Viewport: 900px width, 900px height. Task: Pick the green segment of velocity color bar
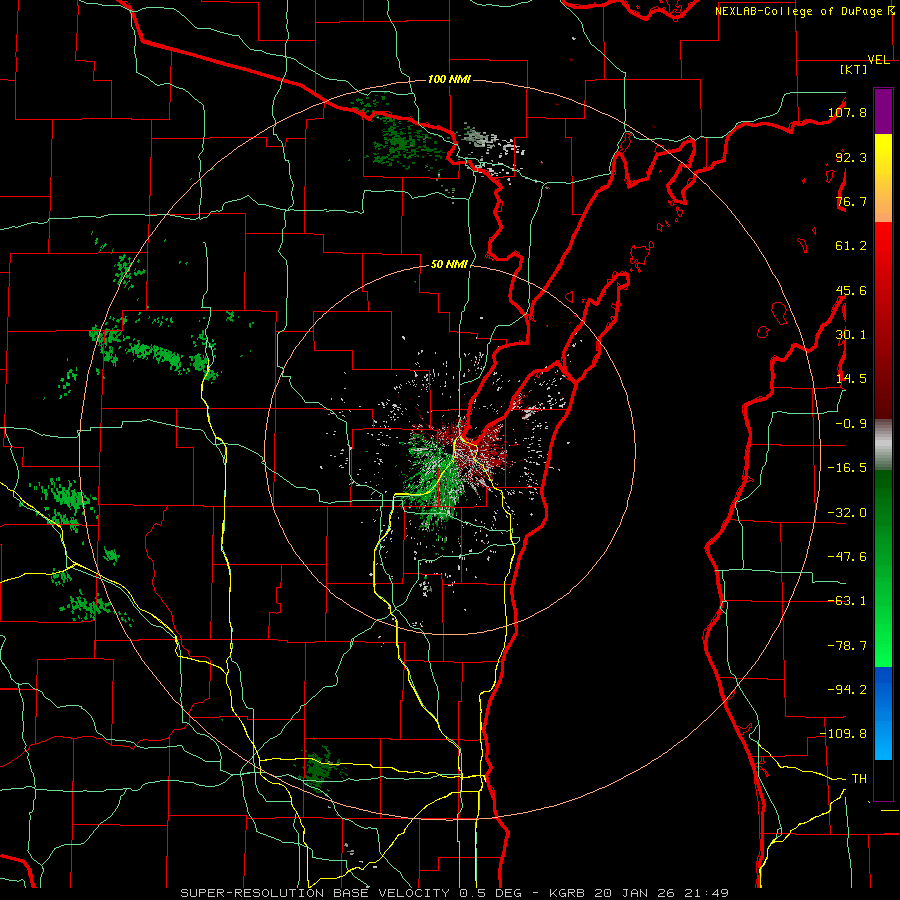[883, 568]
